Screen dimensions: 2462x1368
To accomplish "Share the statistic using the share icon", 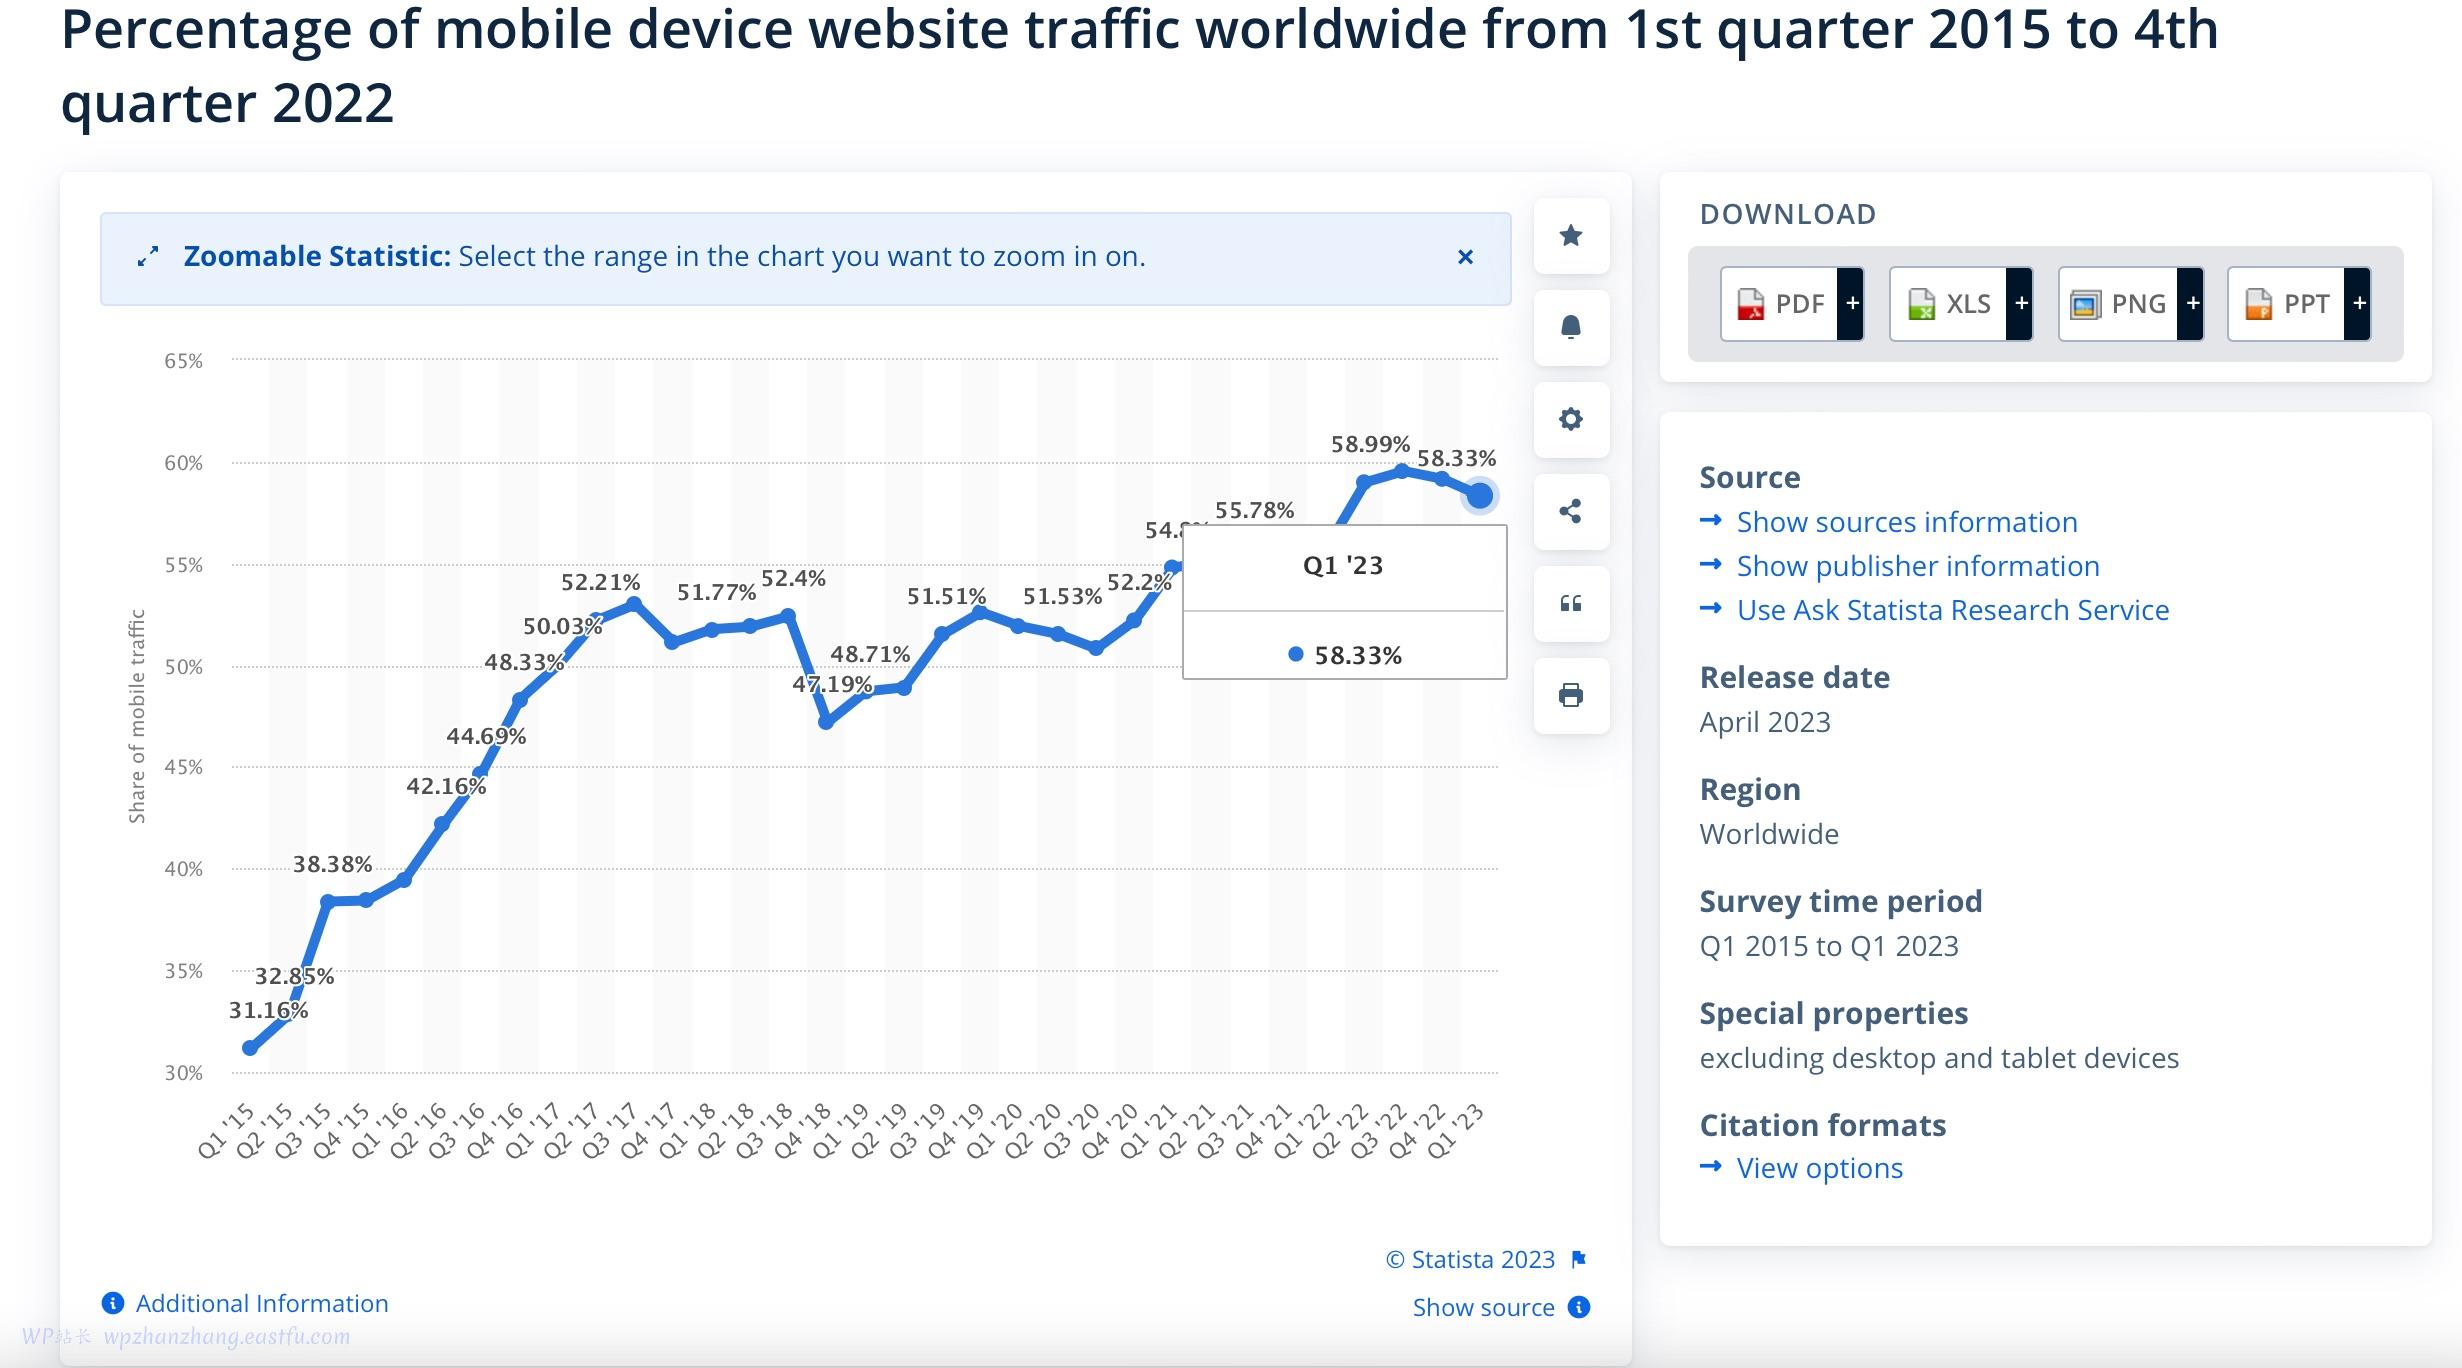I will (1571, 512).
